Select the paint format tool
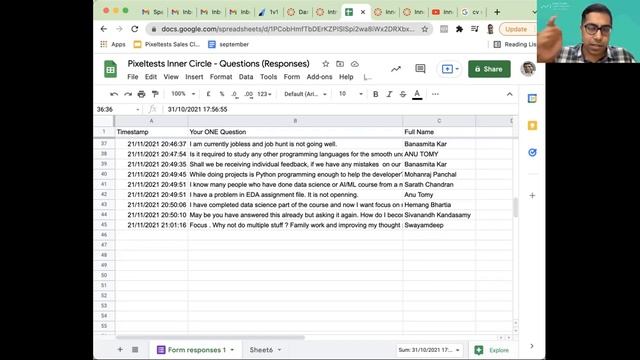640x360 pixels. 155,94
